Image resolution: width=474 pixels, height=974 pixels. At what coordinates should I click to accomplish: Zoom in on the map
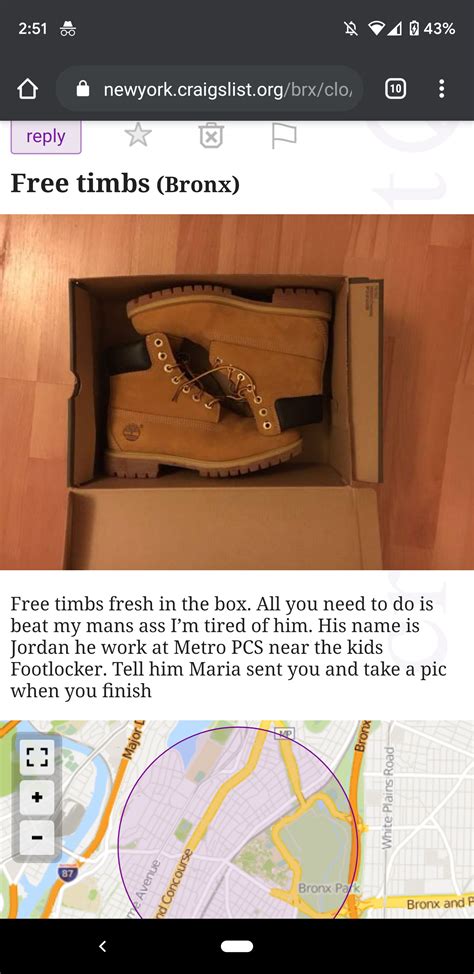click(37, 796)
